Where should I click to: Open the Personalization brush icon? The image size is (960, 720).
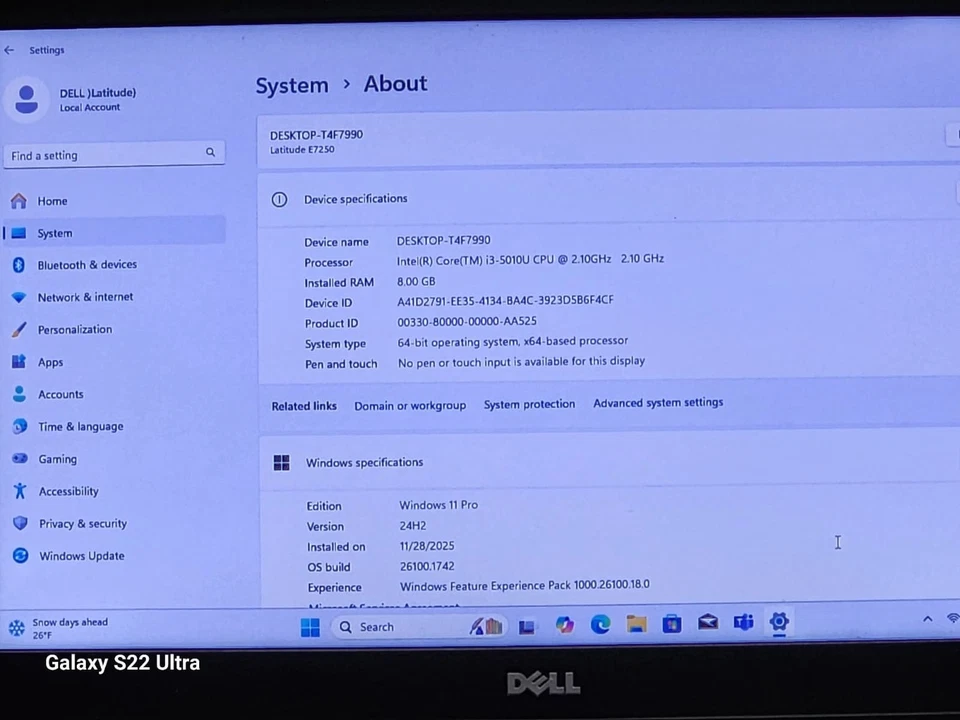(x=19, y=329)
